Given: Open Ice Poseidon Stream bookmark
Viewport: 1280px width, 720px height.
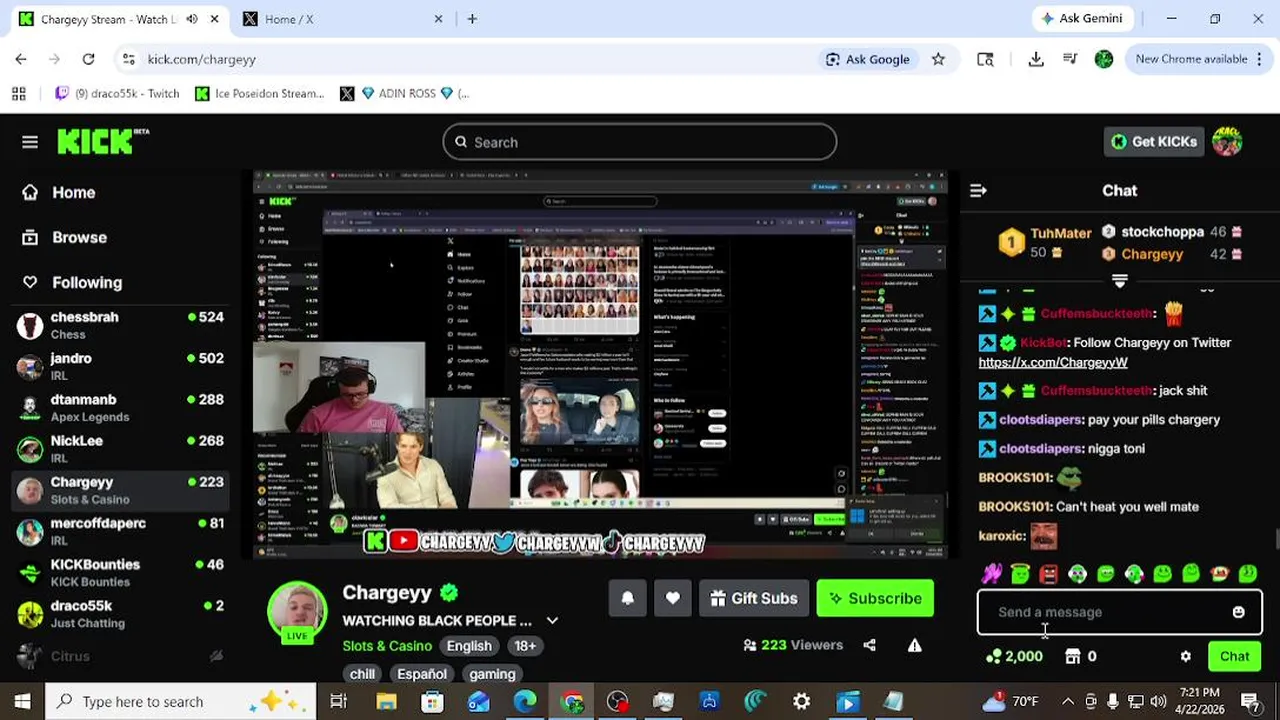Looking at the screenshot, I should [260, 93].
